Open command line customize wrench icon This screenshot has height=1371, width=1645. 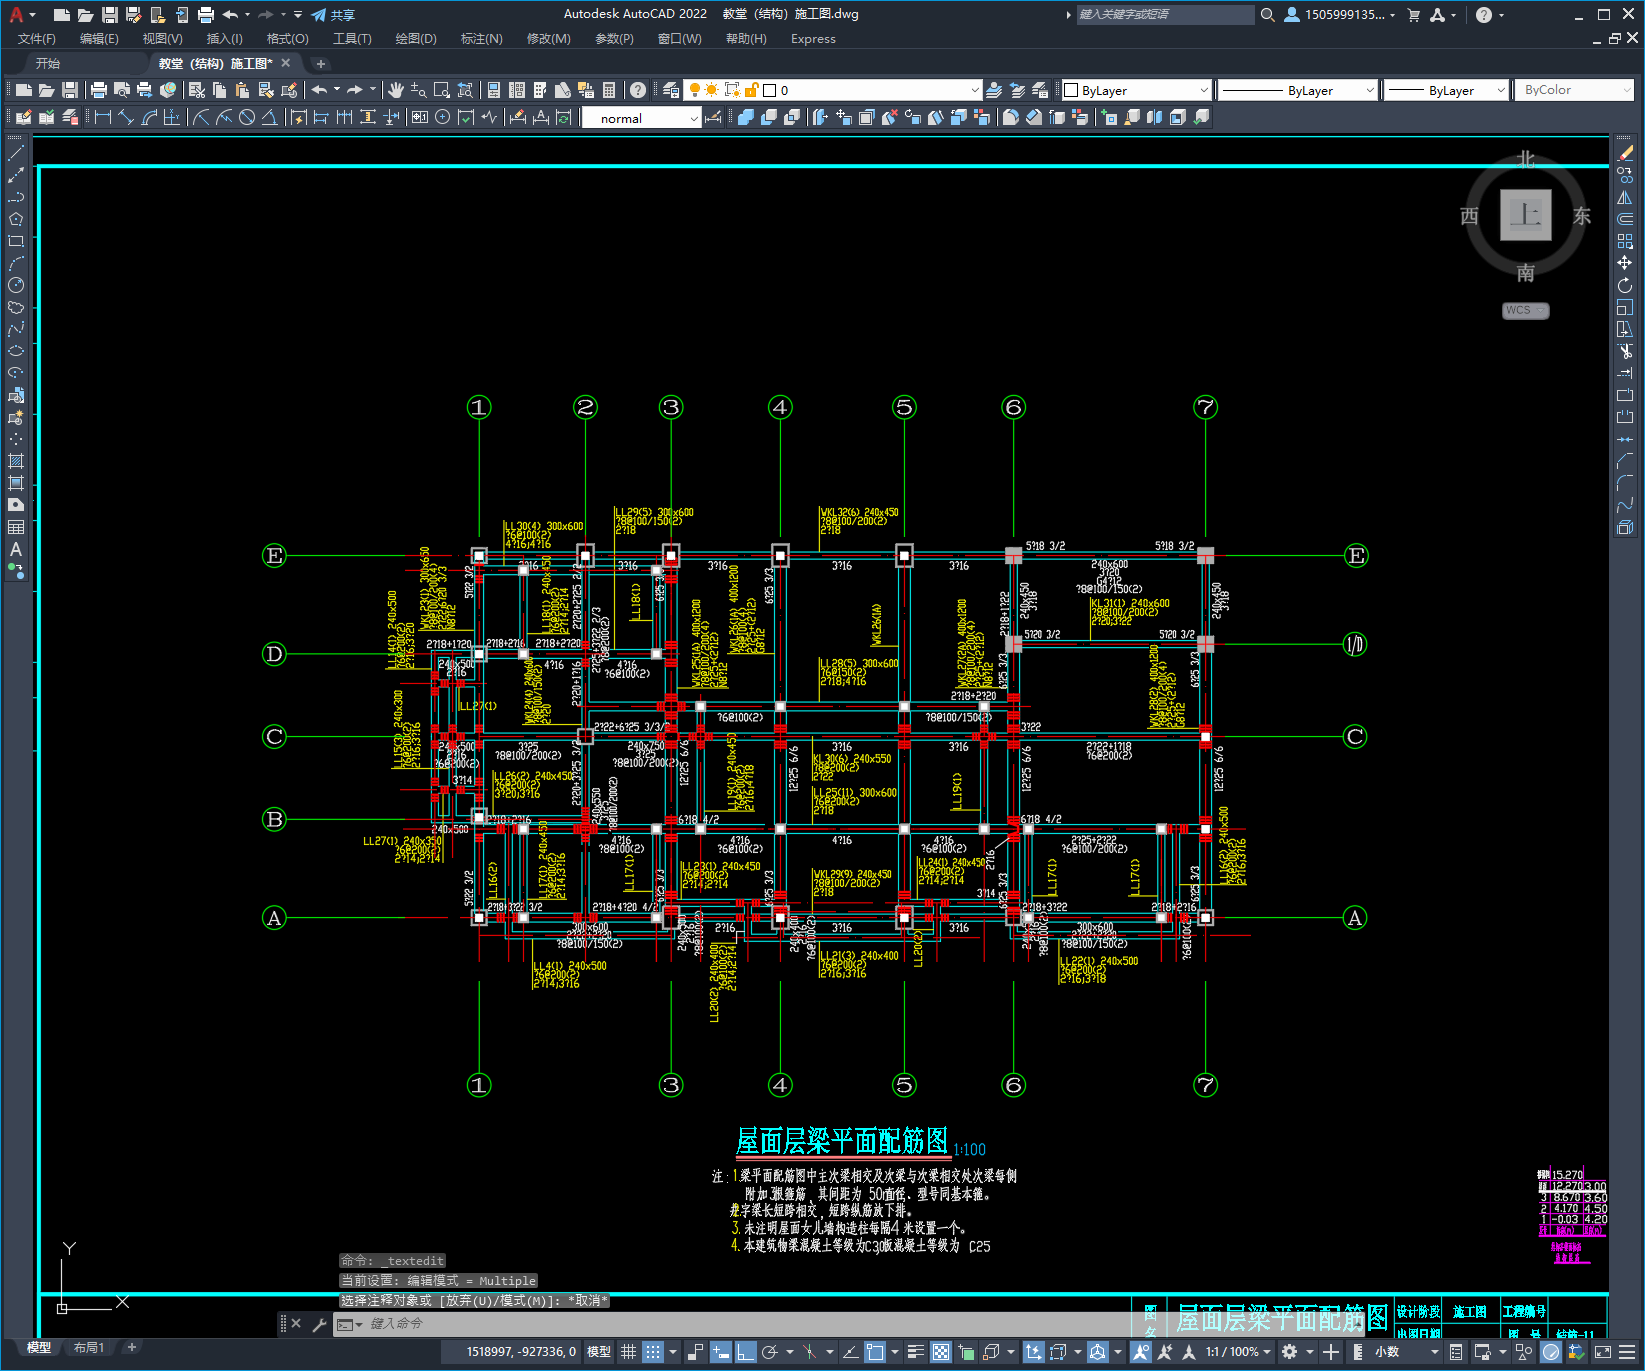tap(320, 1324)
